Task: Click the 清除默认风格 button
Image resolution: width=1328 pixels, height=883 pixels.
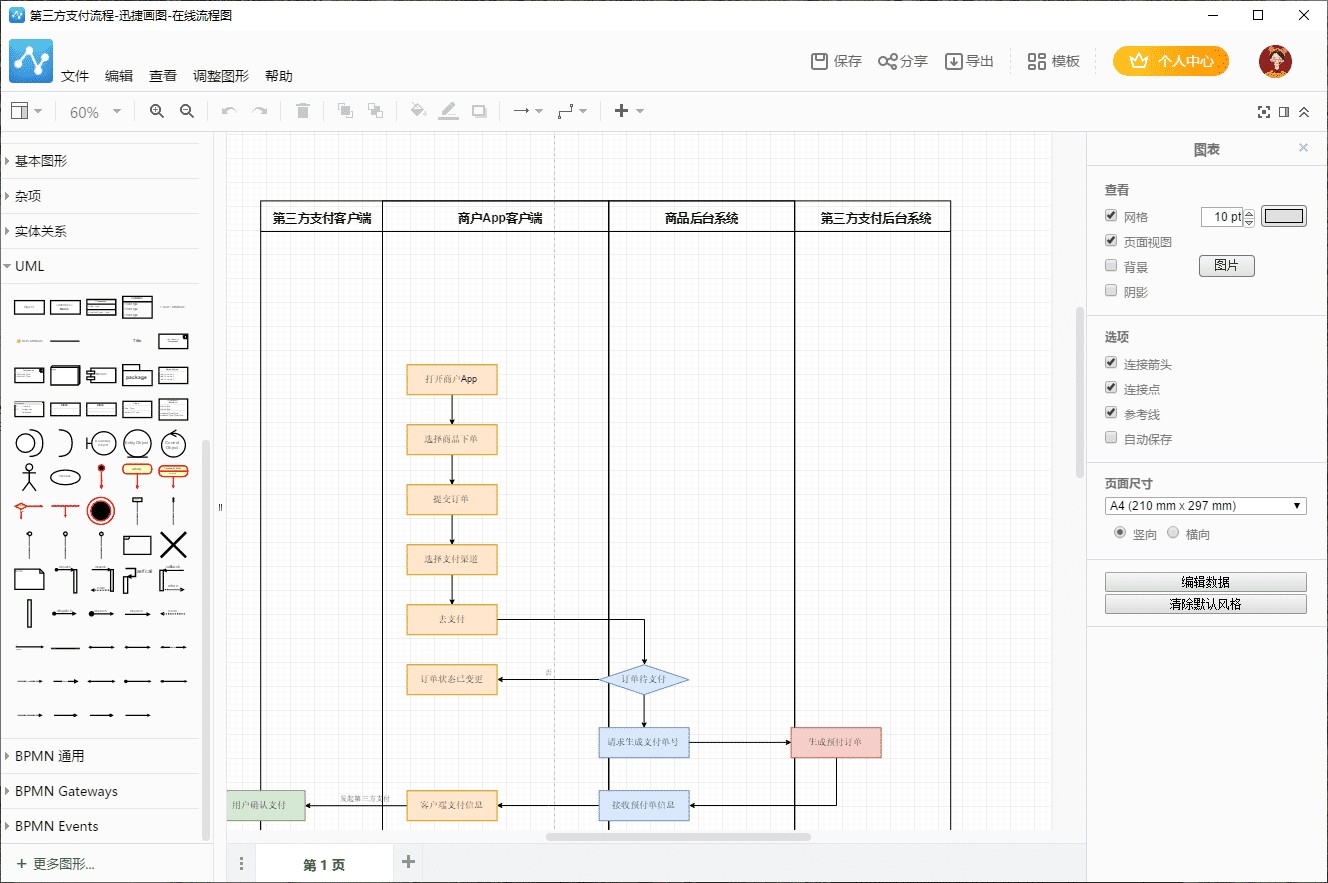Action: [x=1205, y=604]
